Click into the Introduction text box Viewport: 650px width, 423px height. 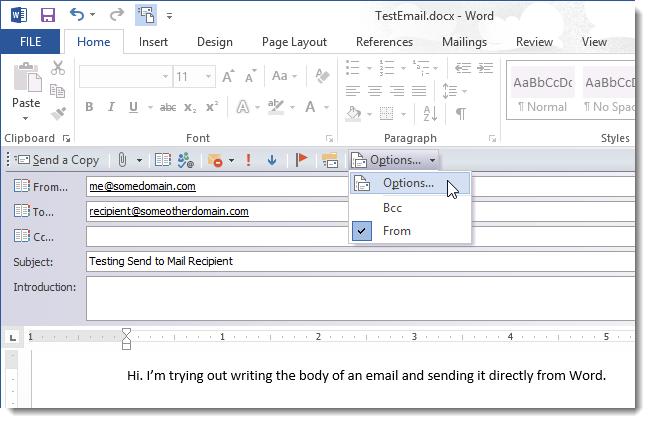pyautogui.click(x=360, y=299)
